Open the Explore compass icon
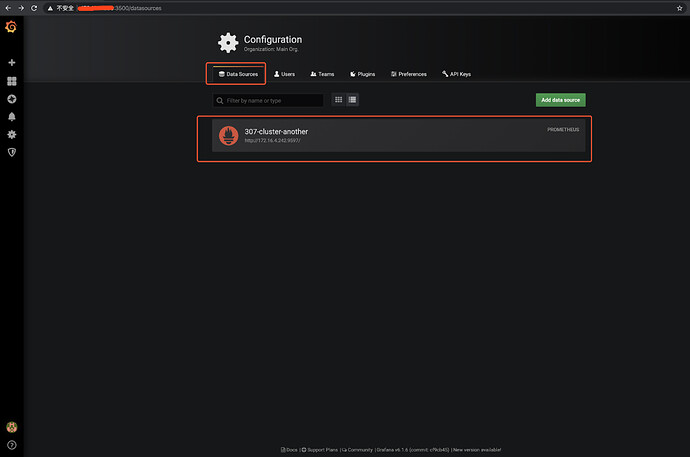This screenshot has width=690, height=457. [x=12, y=99]
